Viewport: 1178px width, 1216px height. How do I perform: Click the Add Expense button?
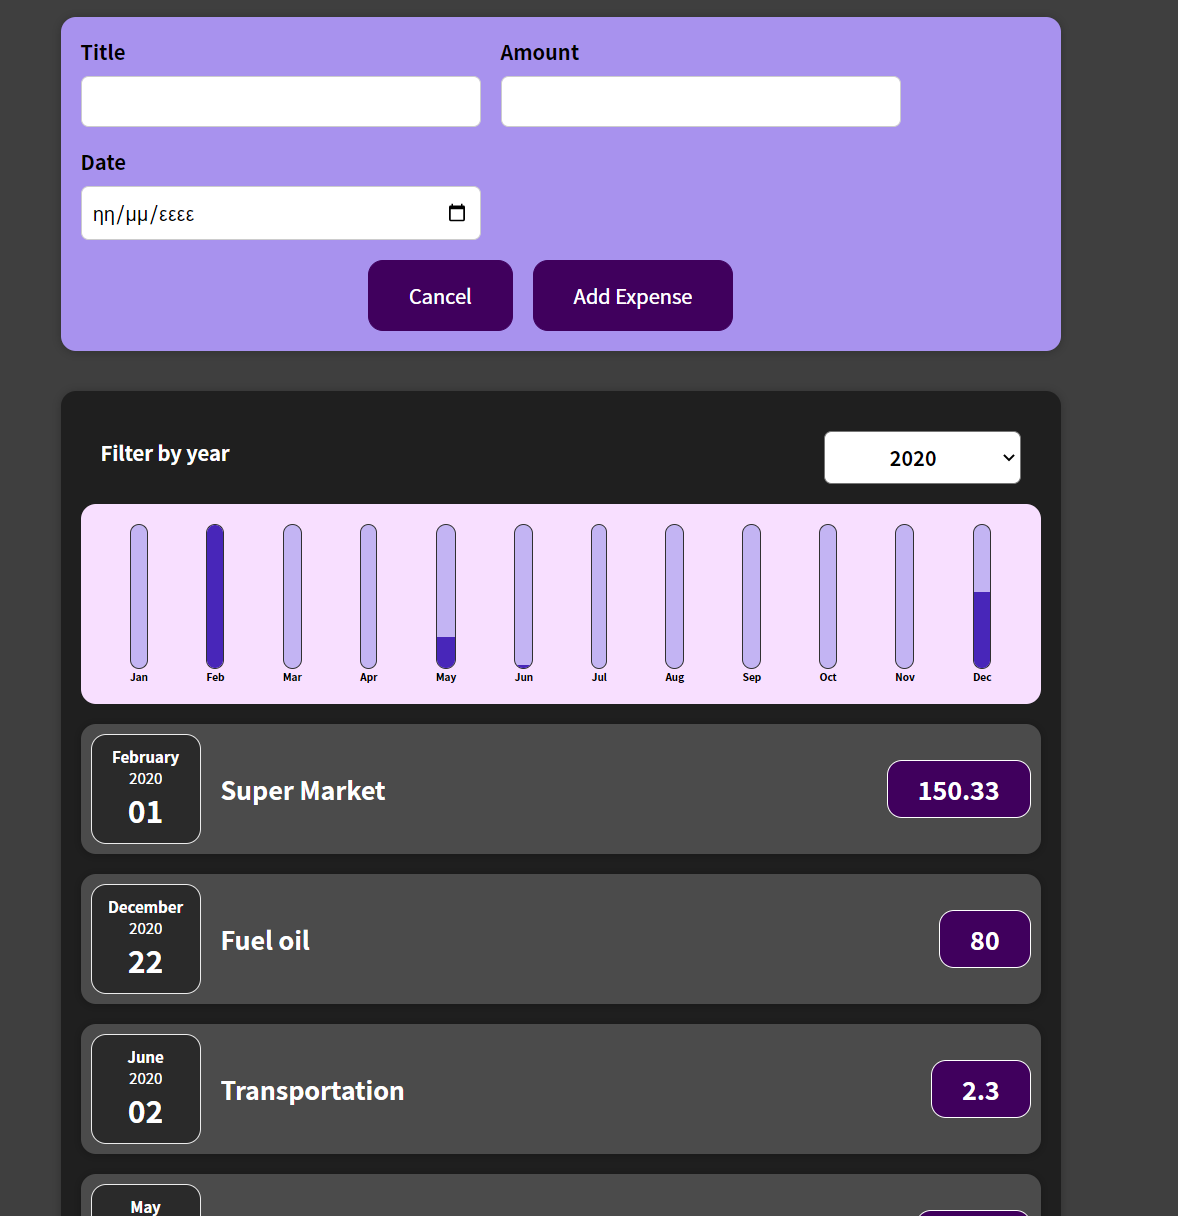click(x=632, y=296)
